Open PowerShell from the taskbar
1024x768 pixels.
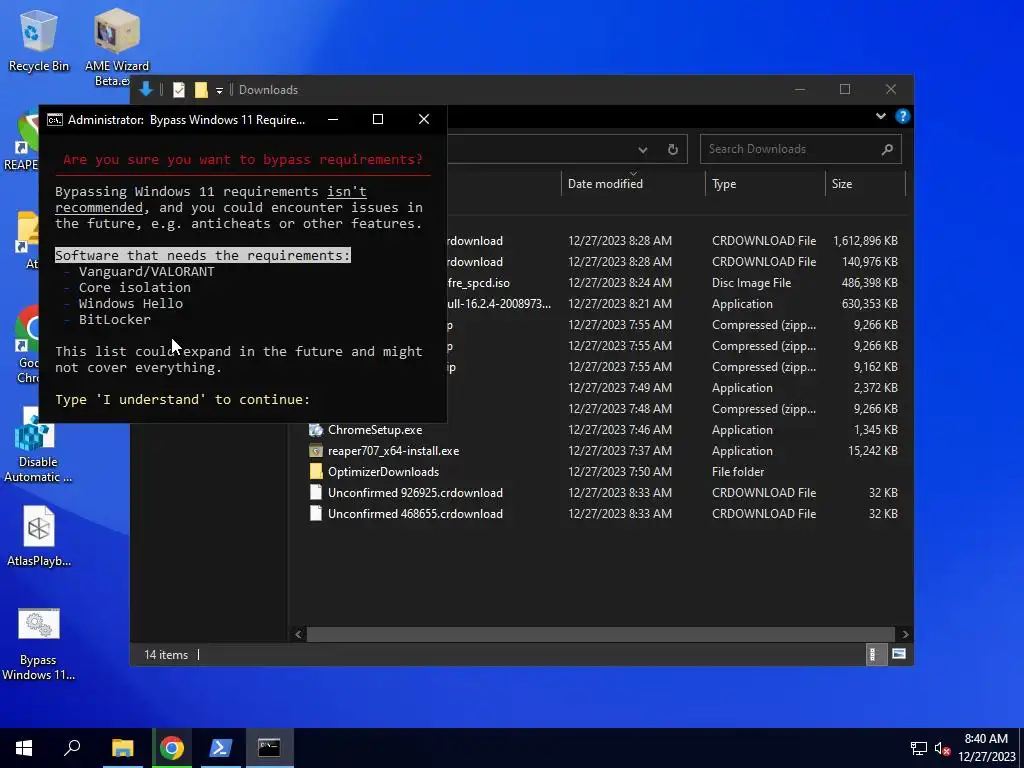[221, 748]
